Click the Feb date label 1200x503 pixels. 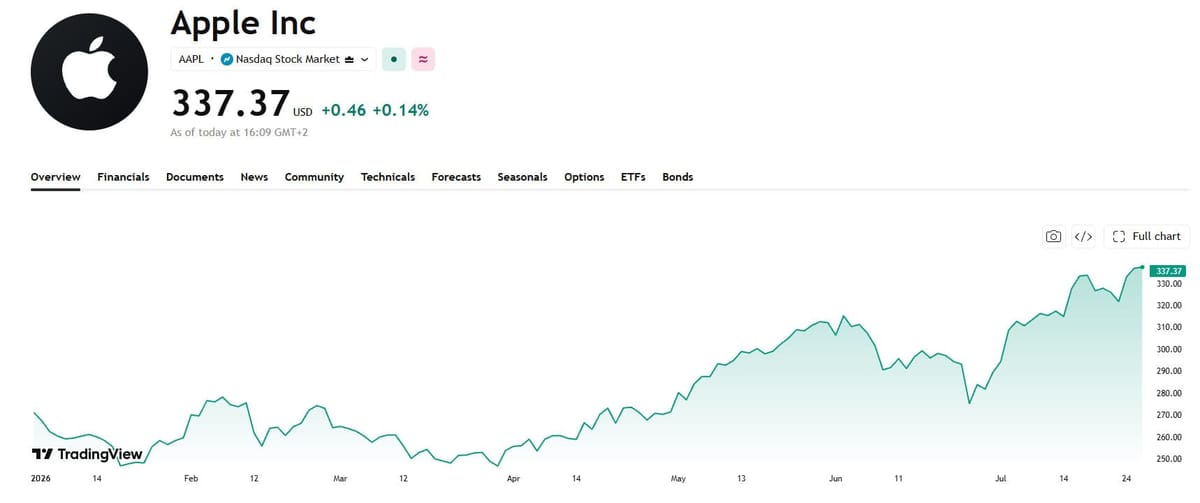(x=192, y=479)
